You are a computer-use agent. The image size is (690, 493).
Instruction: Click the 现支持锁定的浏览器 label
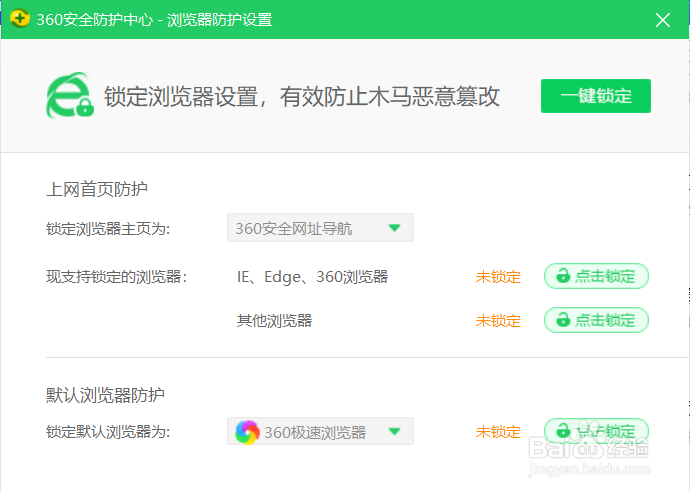[117, 277]
